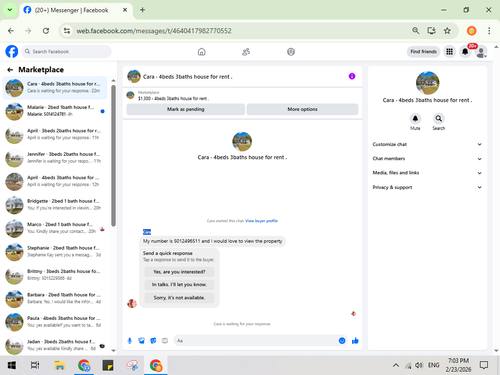Open the Messenger Facebook browser tab
The height and width of the screenshot is (375, 500).
click(x=76, y=10)
